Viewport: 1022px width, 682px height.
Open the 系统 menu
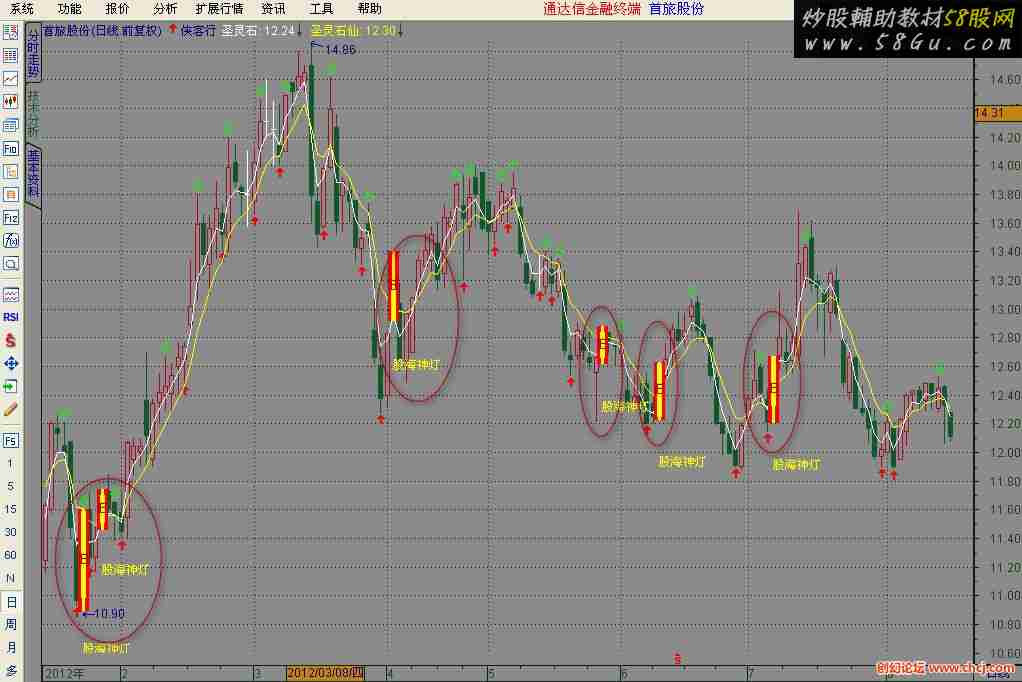coord(22,8)
